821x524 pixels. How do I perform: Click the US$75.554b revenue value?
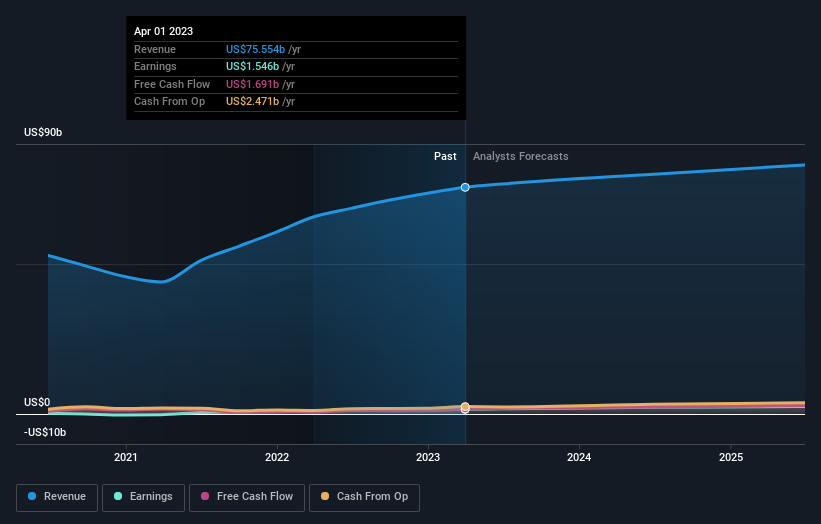tap(256, 49)
